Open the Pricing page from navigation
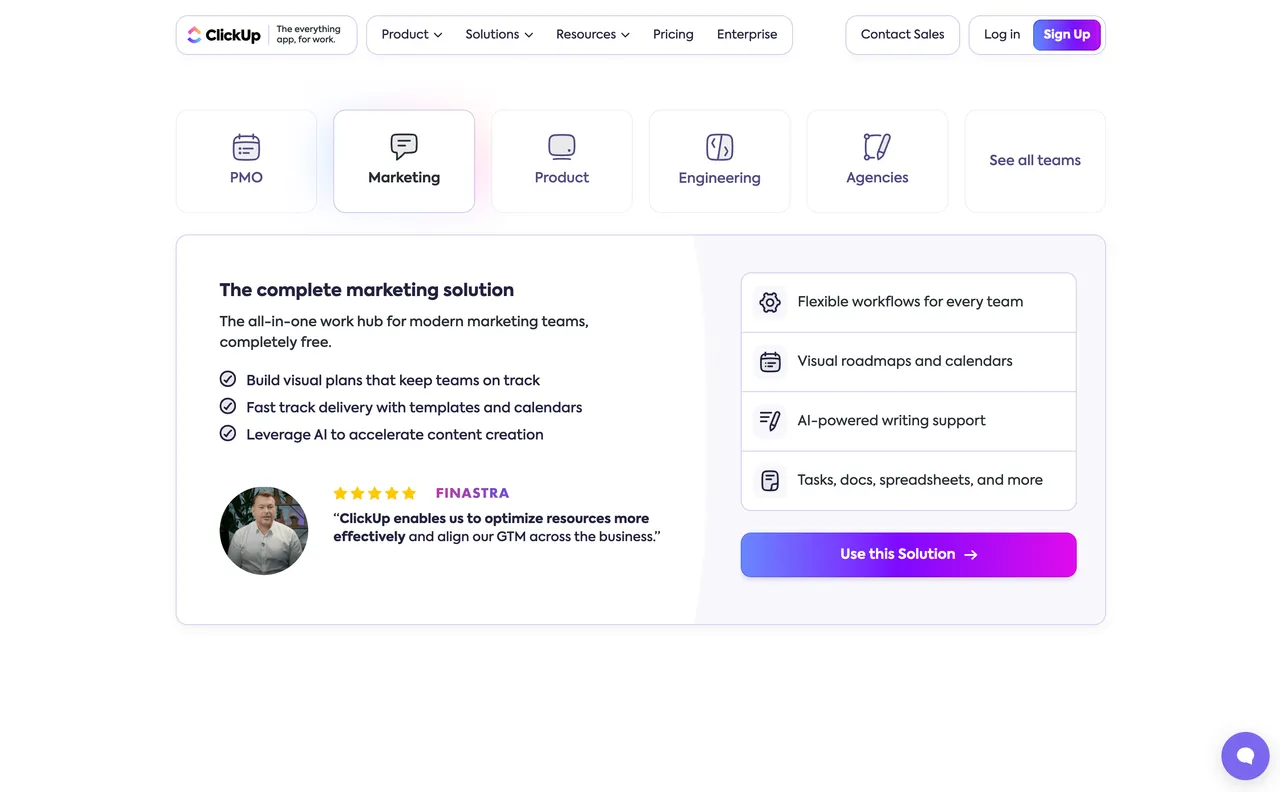Screen dimensions: 1280x792 point(673,35)
